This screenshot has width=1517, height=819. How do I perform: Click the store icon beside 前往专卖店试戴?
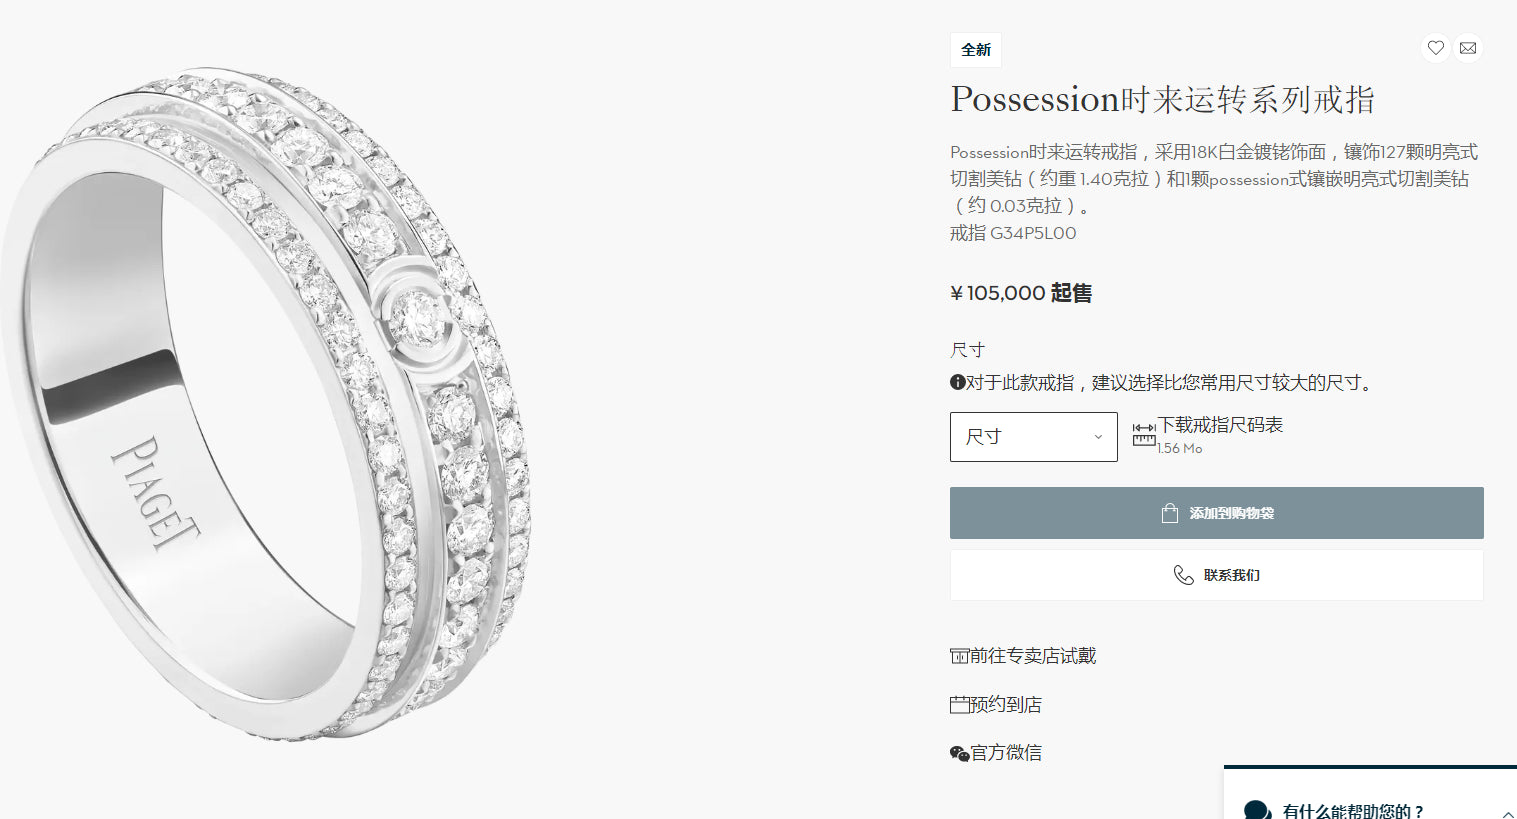coord(959,656)
